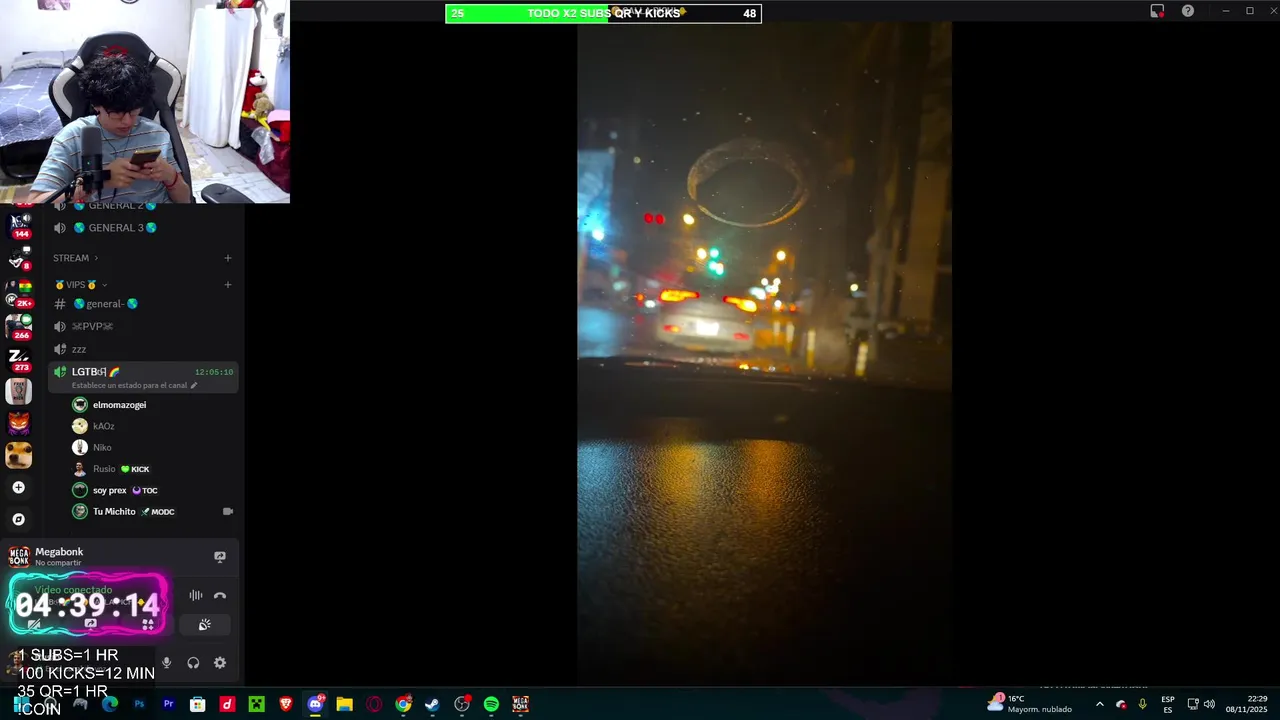Launch Photoshop from taskbar
The width and height of the screenshot is (1280, 720).
tap(139, 704)
